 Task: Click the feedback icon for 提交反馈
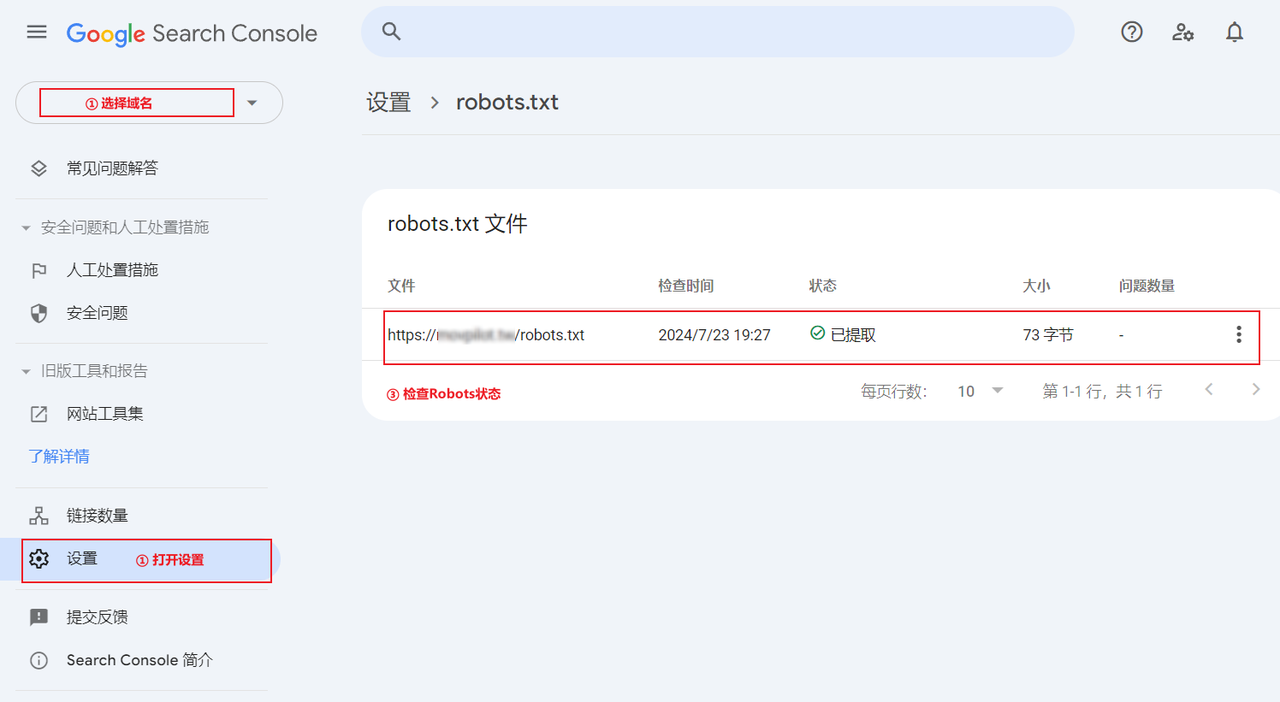point(39,617)
